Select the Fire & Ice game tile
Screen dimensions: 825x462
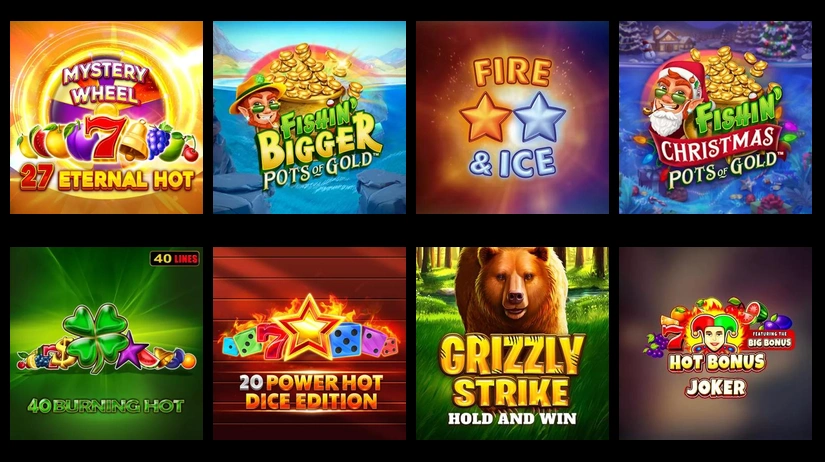512,117
